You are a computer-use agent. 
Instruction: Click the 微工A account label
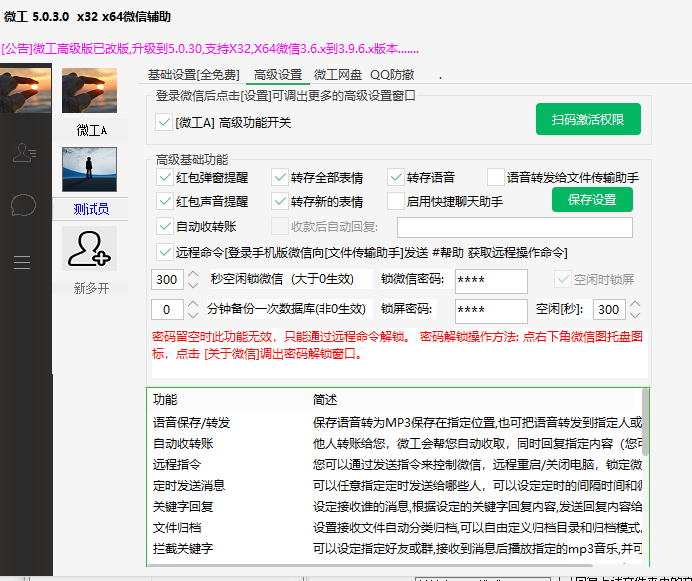coord(91,130)
